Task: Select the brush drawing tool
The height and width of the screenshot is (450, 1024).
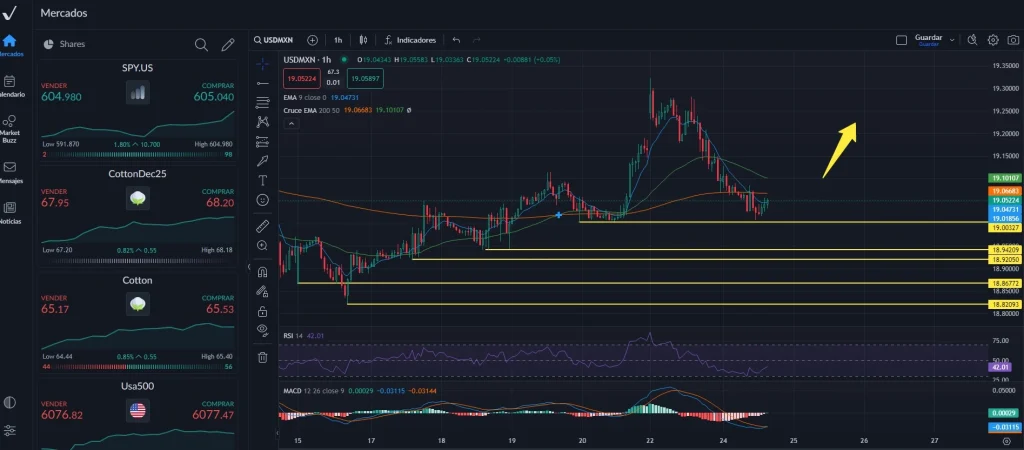Action: (x=263, y=160)
